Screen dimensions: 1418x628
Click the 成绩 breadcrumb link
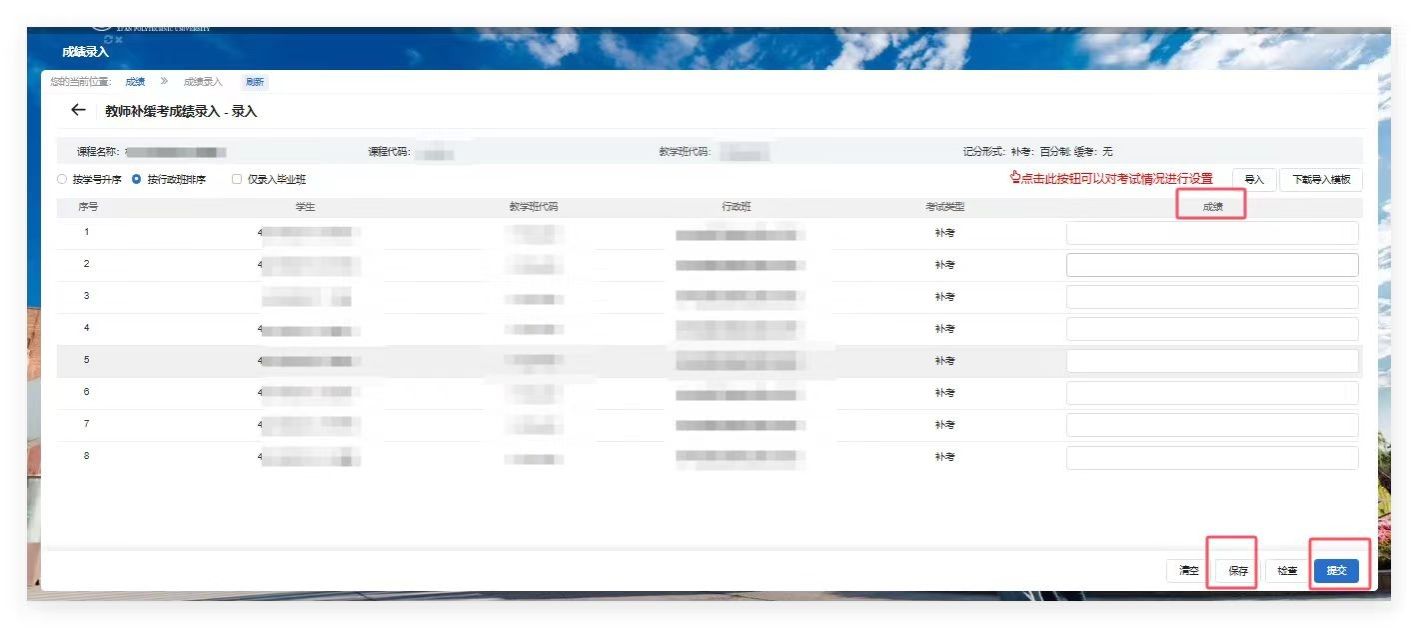click(x=135, y=82)
